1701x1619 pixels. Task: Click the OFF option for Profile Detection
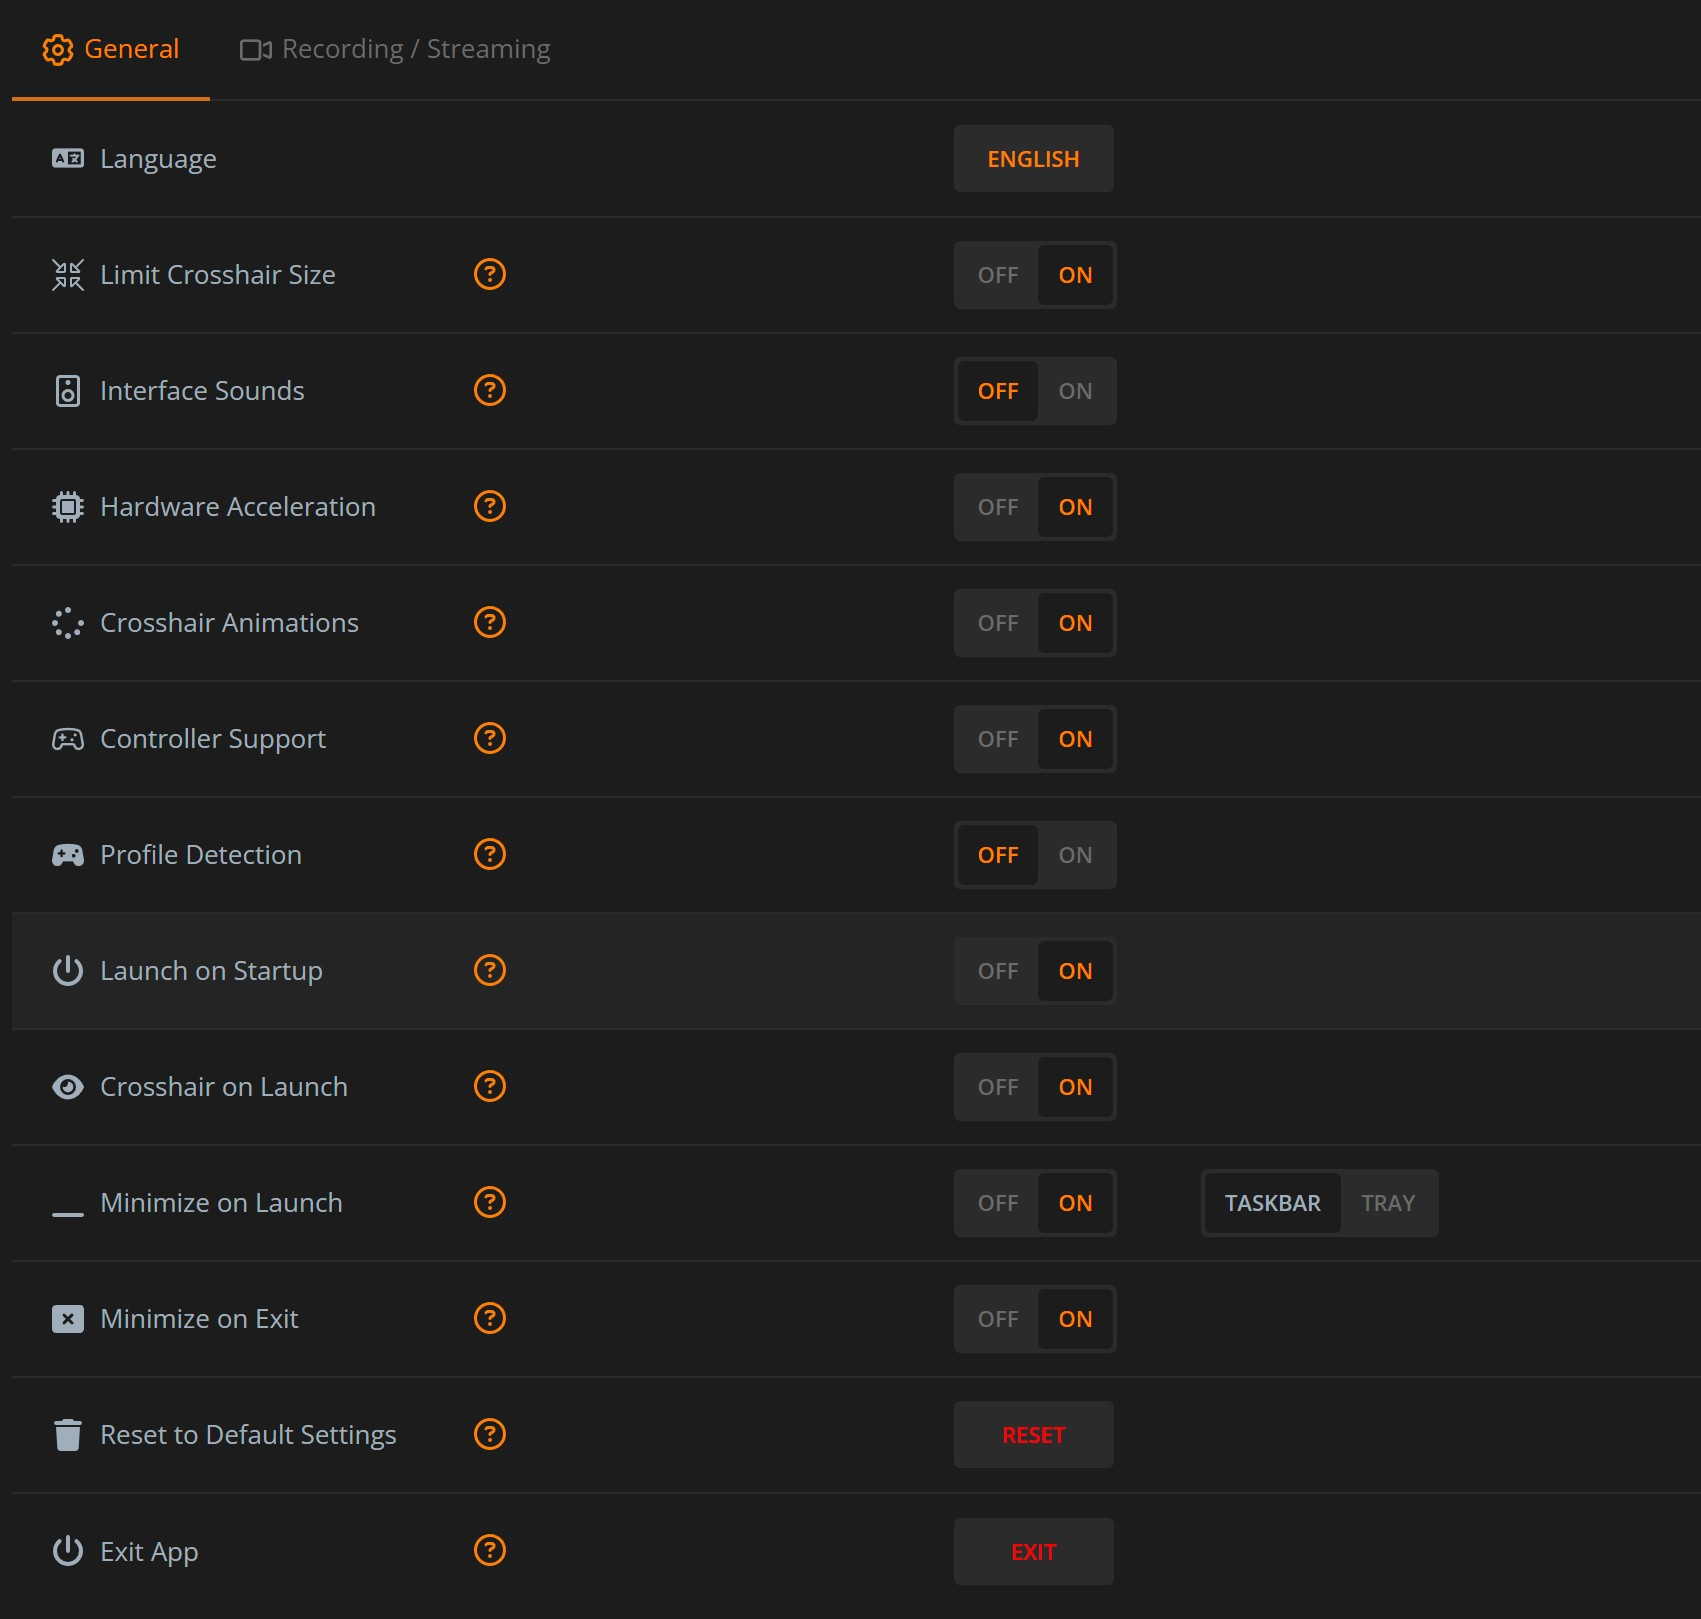[998, 855]
